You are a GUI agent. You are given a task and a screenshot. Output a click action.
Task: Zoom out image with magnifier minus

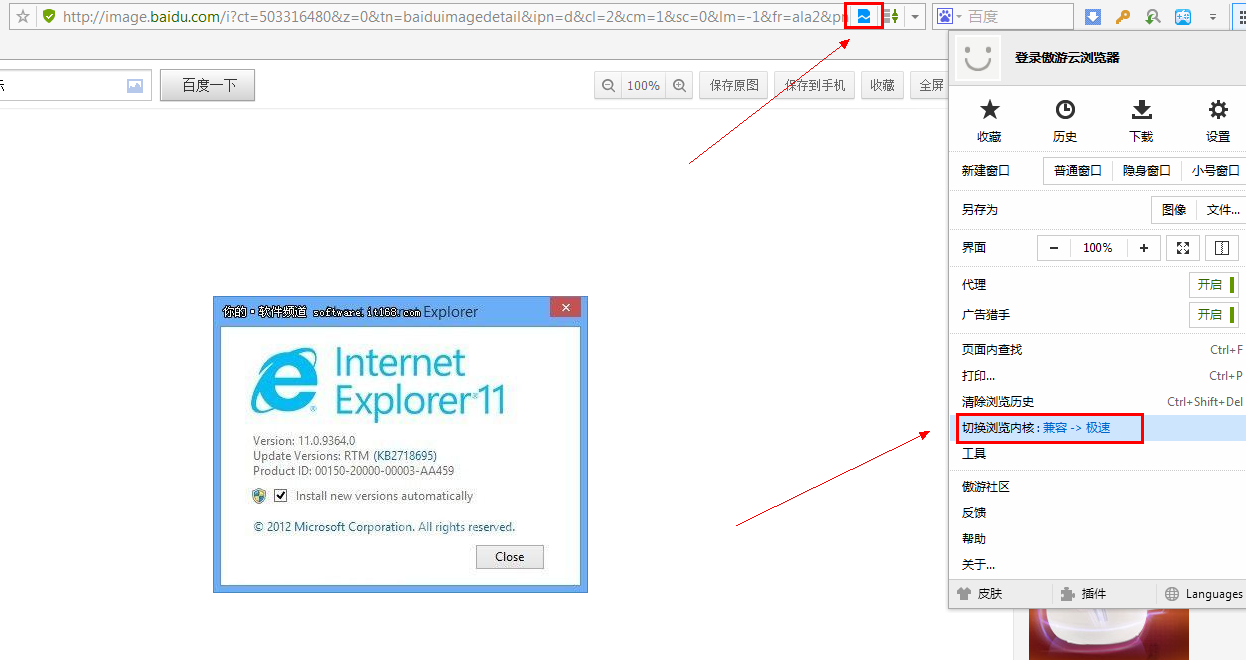tap(608, 86)
